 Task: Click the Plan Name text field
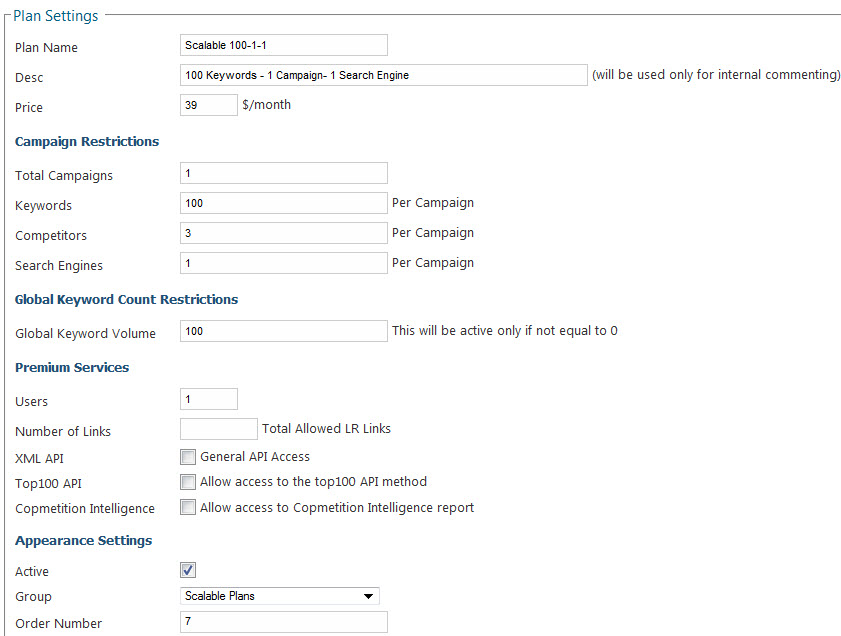283,45
